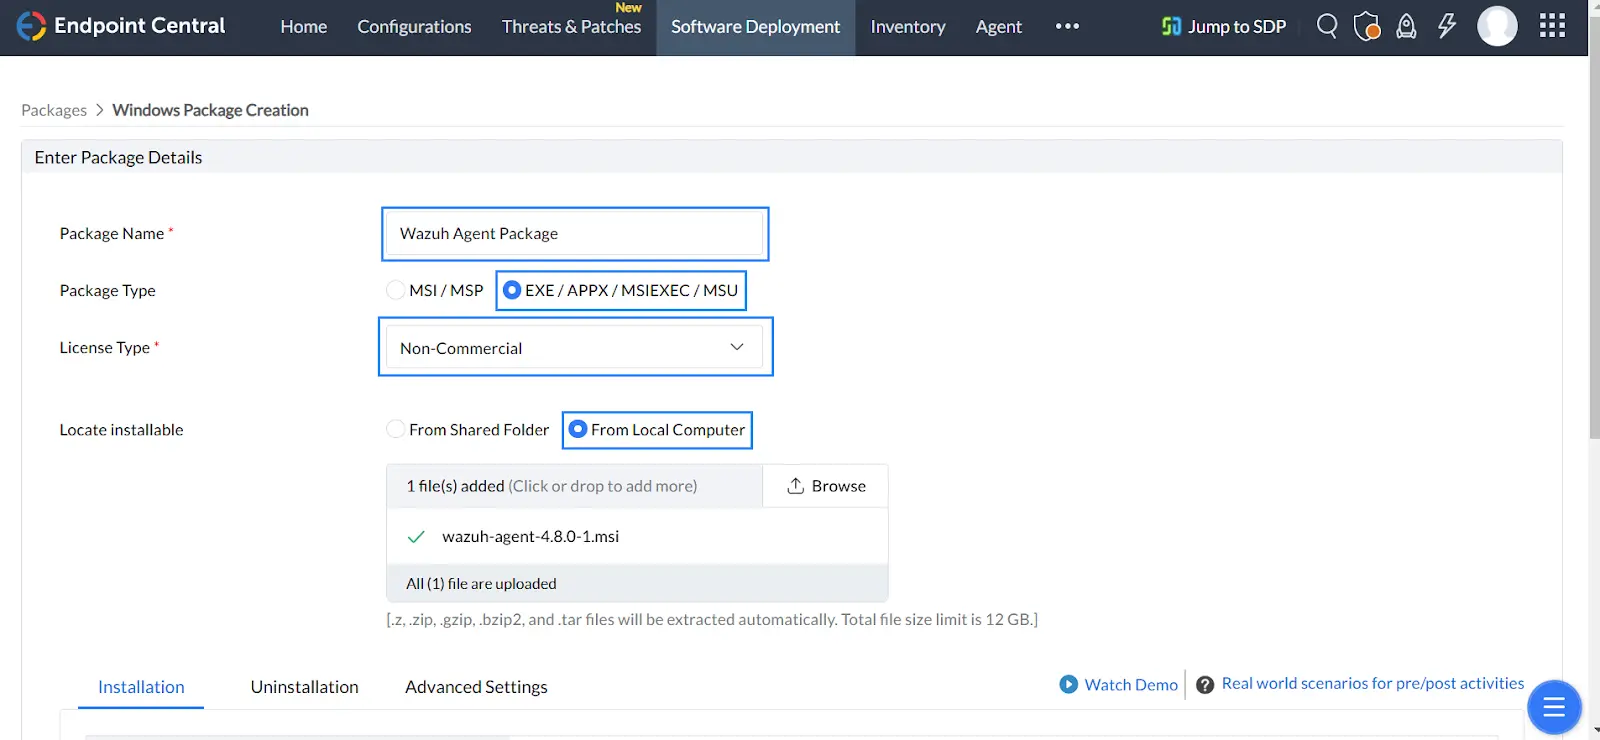Choose From Local Computer option

point(657,430)
